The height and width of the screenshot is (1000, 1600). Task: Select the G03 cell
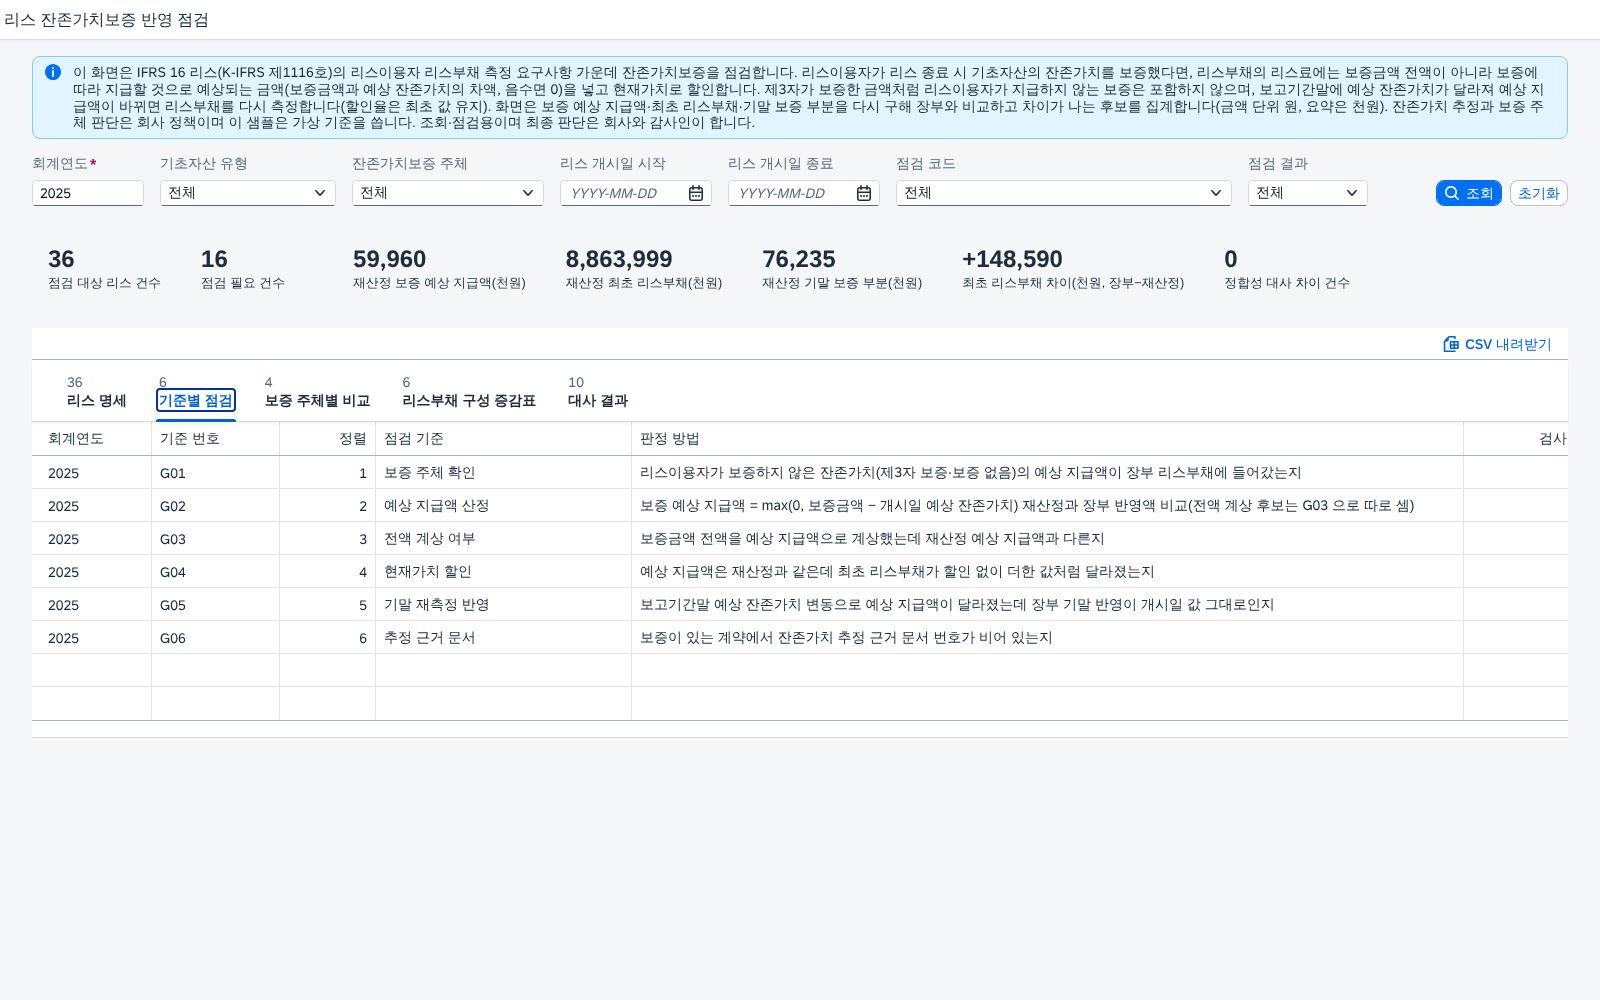[216, 539]
